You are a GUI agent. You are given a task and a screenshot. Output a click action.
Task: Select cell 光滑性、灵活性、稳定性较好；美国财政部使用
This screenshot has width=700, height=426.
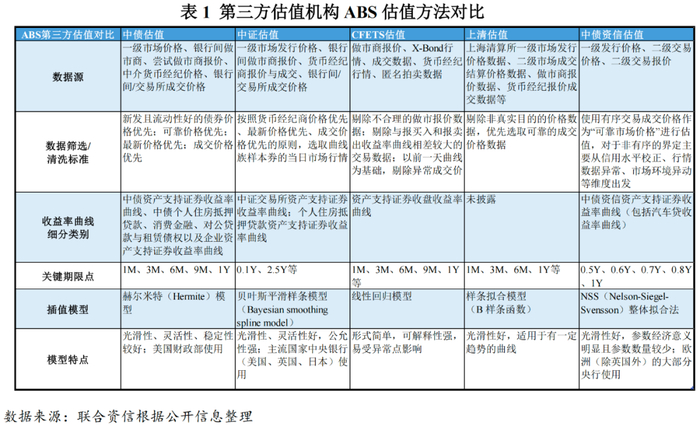point(178,359)
